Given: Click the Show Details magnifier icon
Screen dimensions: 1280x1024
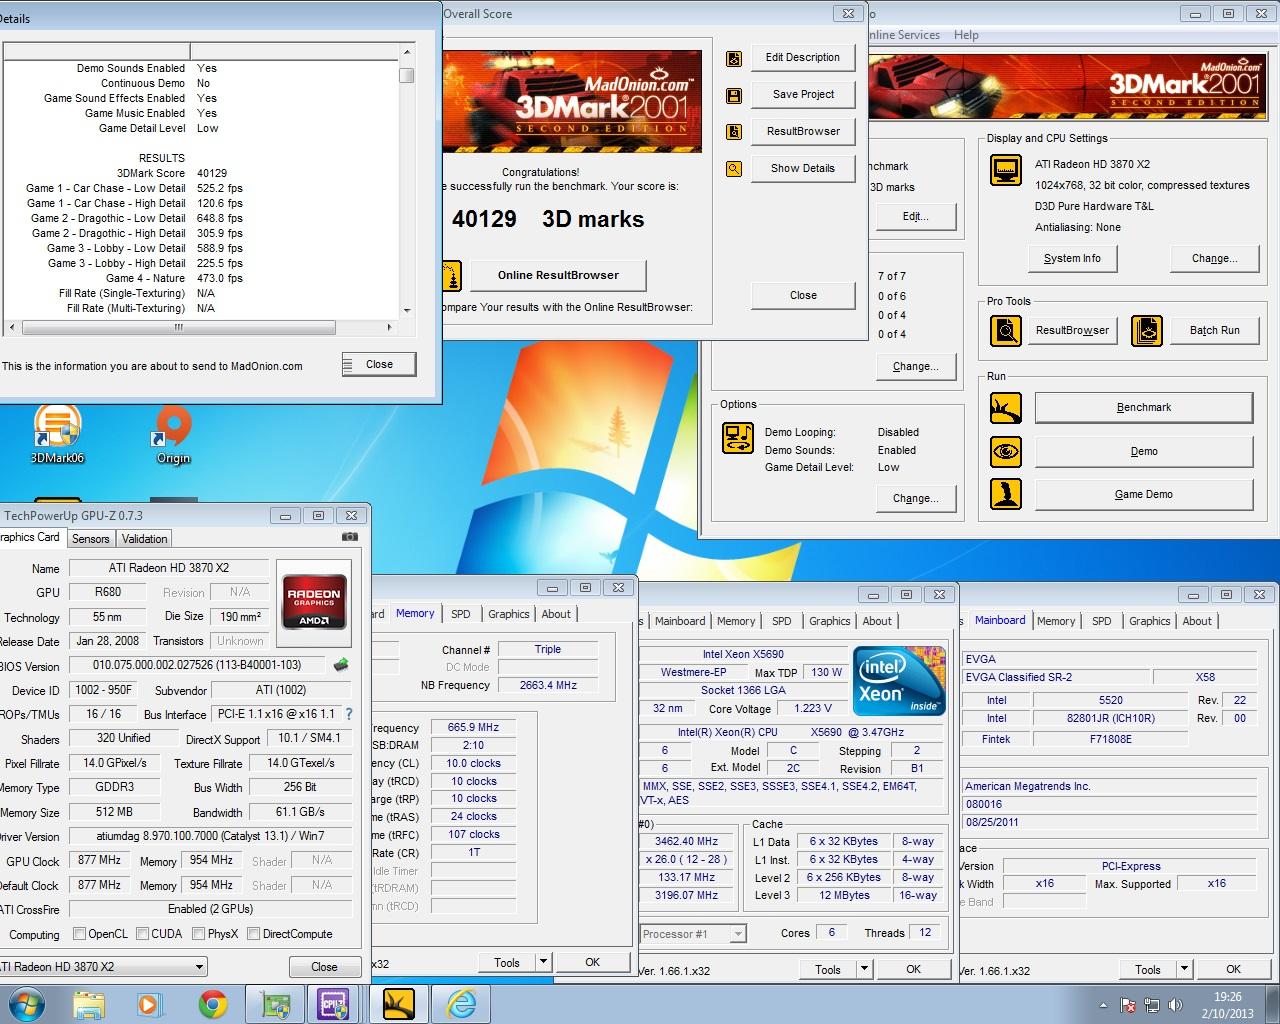Looking at the screenshot, I should (734, 169).
